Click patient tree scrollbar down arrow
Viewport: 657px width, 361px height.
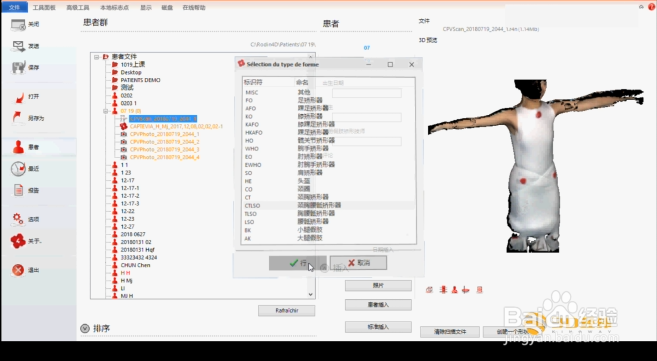tap(310, 294)
